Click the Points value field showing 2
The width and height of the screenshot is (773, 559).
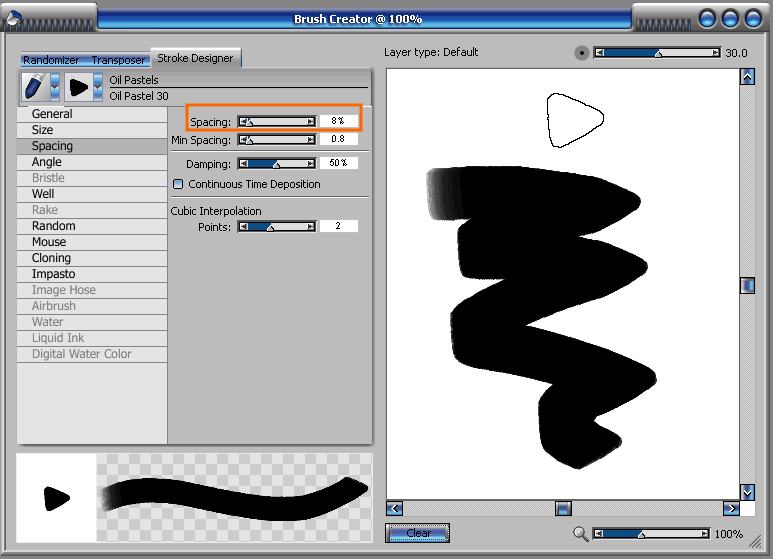click(x=338, y=226)
